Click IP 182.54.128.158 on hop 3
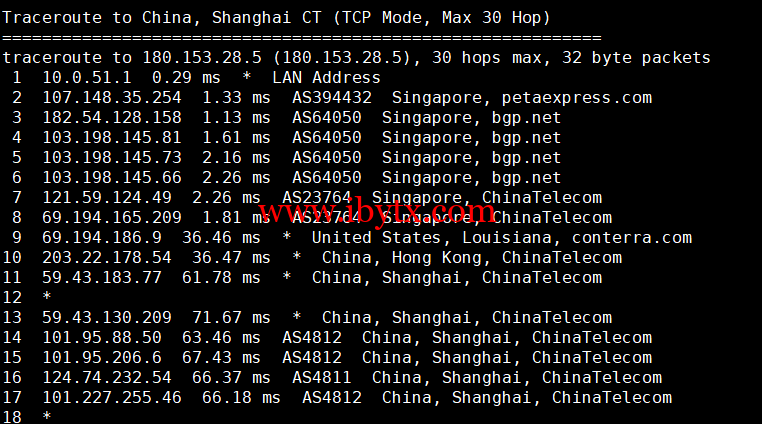The height and width of the screenshot is (424, 762). click(x=112, y=117)
